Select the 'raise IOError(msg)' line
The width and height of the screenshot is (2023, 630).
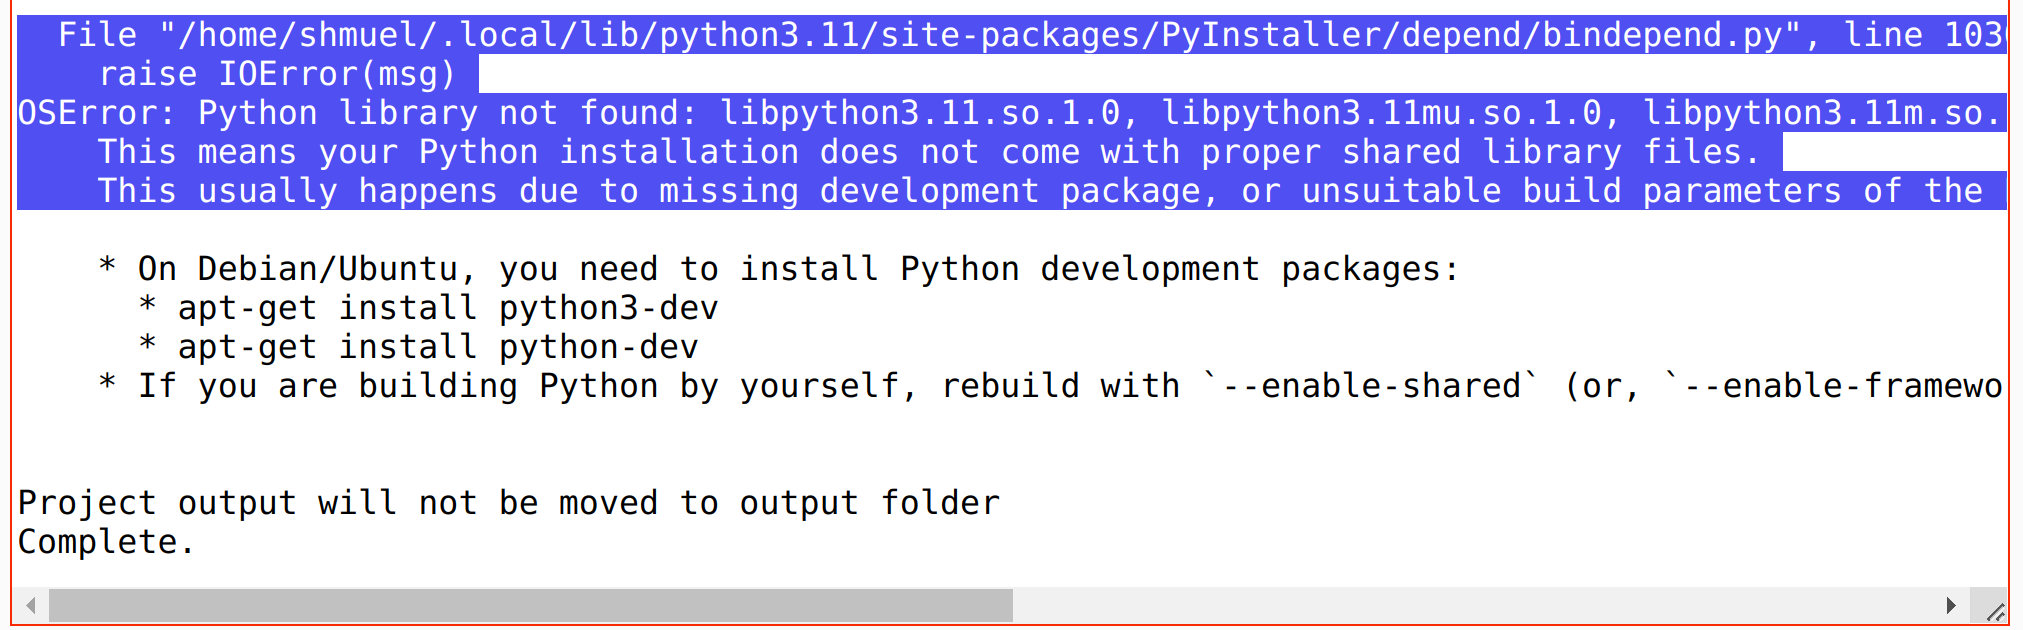click(280, 73)
